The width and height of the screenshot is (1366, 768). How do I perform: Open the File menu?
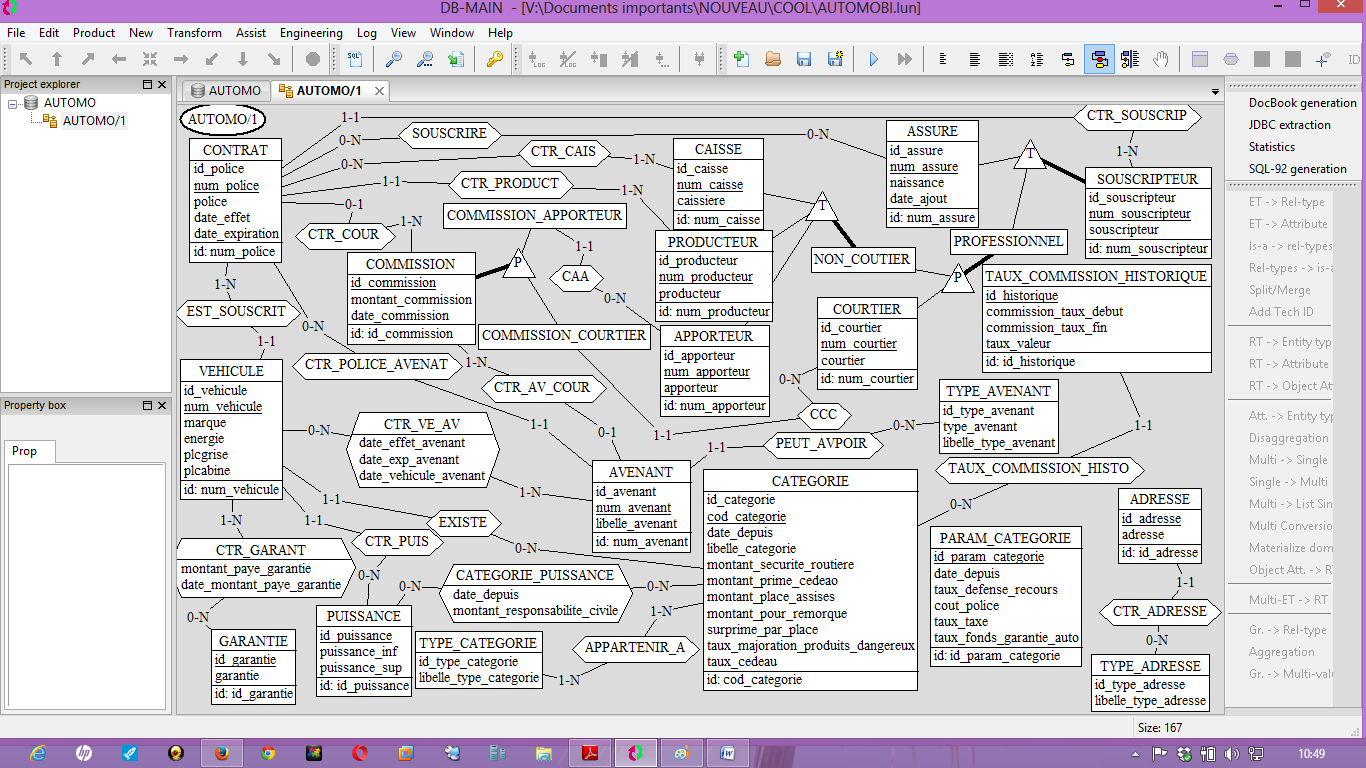(x=17, y=33)
